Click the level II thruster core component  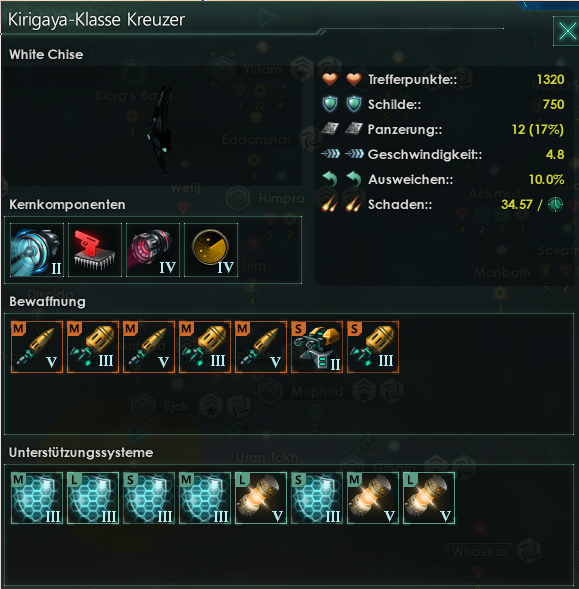(x=37, y=250)
